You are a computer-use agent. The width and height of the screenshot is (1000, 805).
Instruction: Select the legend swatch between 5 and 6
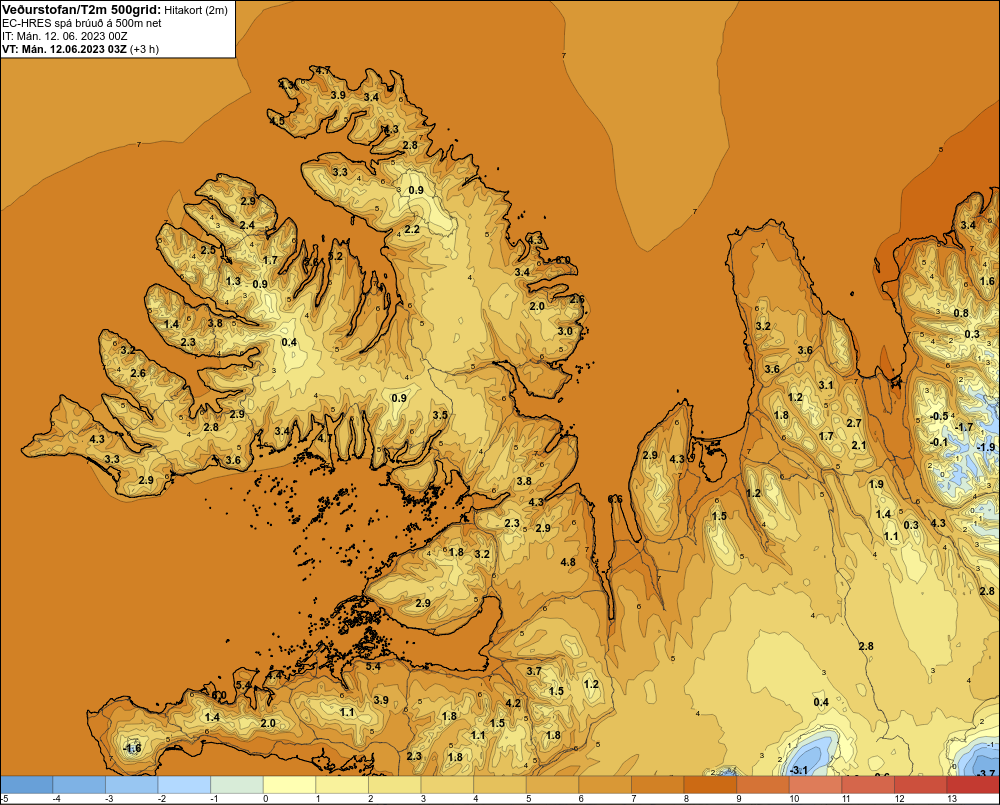click(x=552, y=785)
